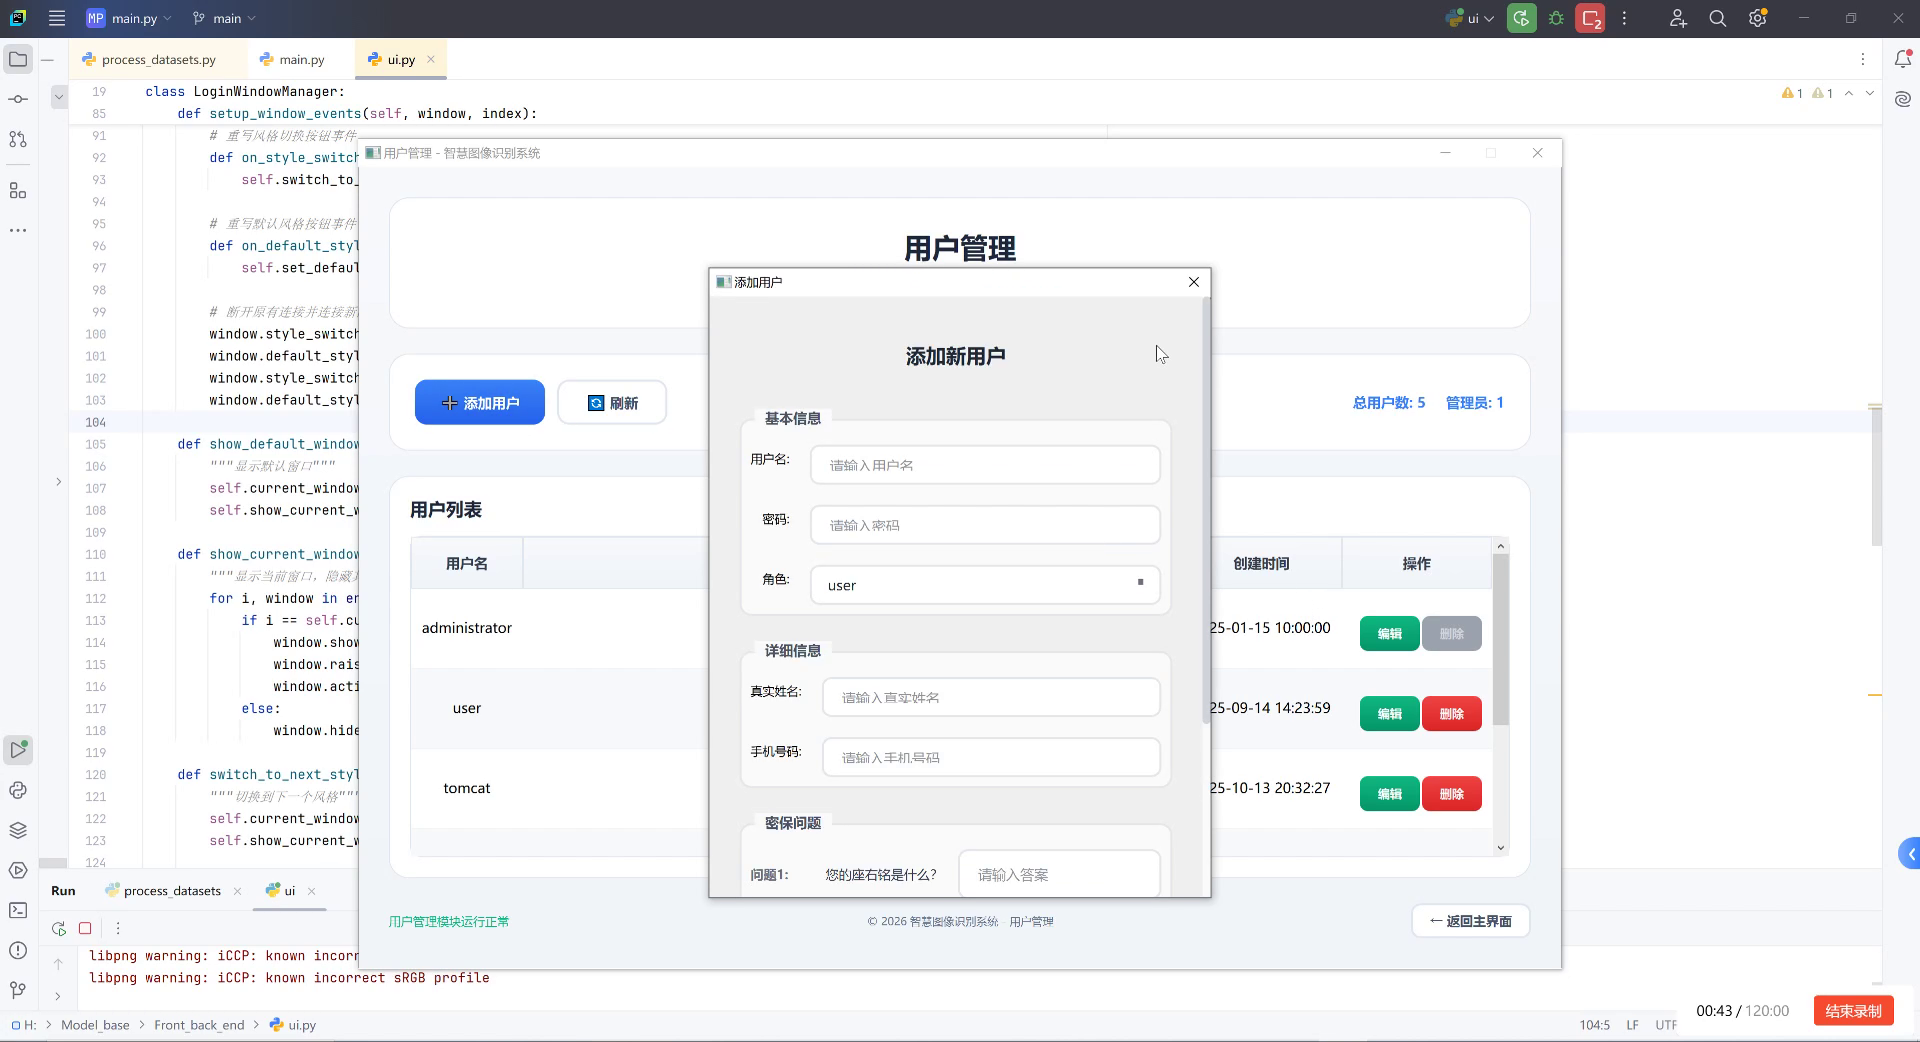Rerun the ui run configuration
The width and height of the screenshot is (1920, 1042).
click(1521, 18)
